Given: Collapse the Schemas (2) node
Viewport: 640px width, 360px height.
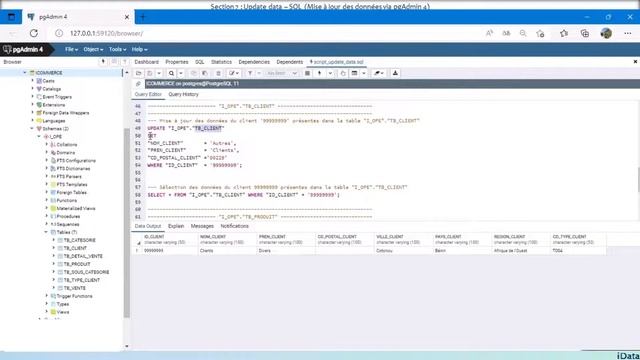Looking at the screenshot, I should pos(32,129).
